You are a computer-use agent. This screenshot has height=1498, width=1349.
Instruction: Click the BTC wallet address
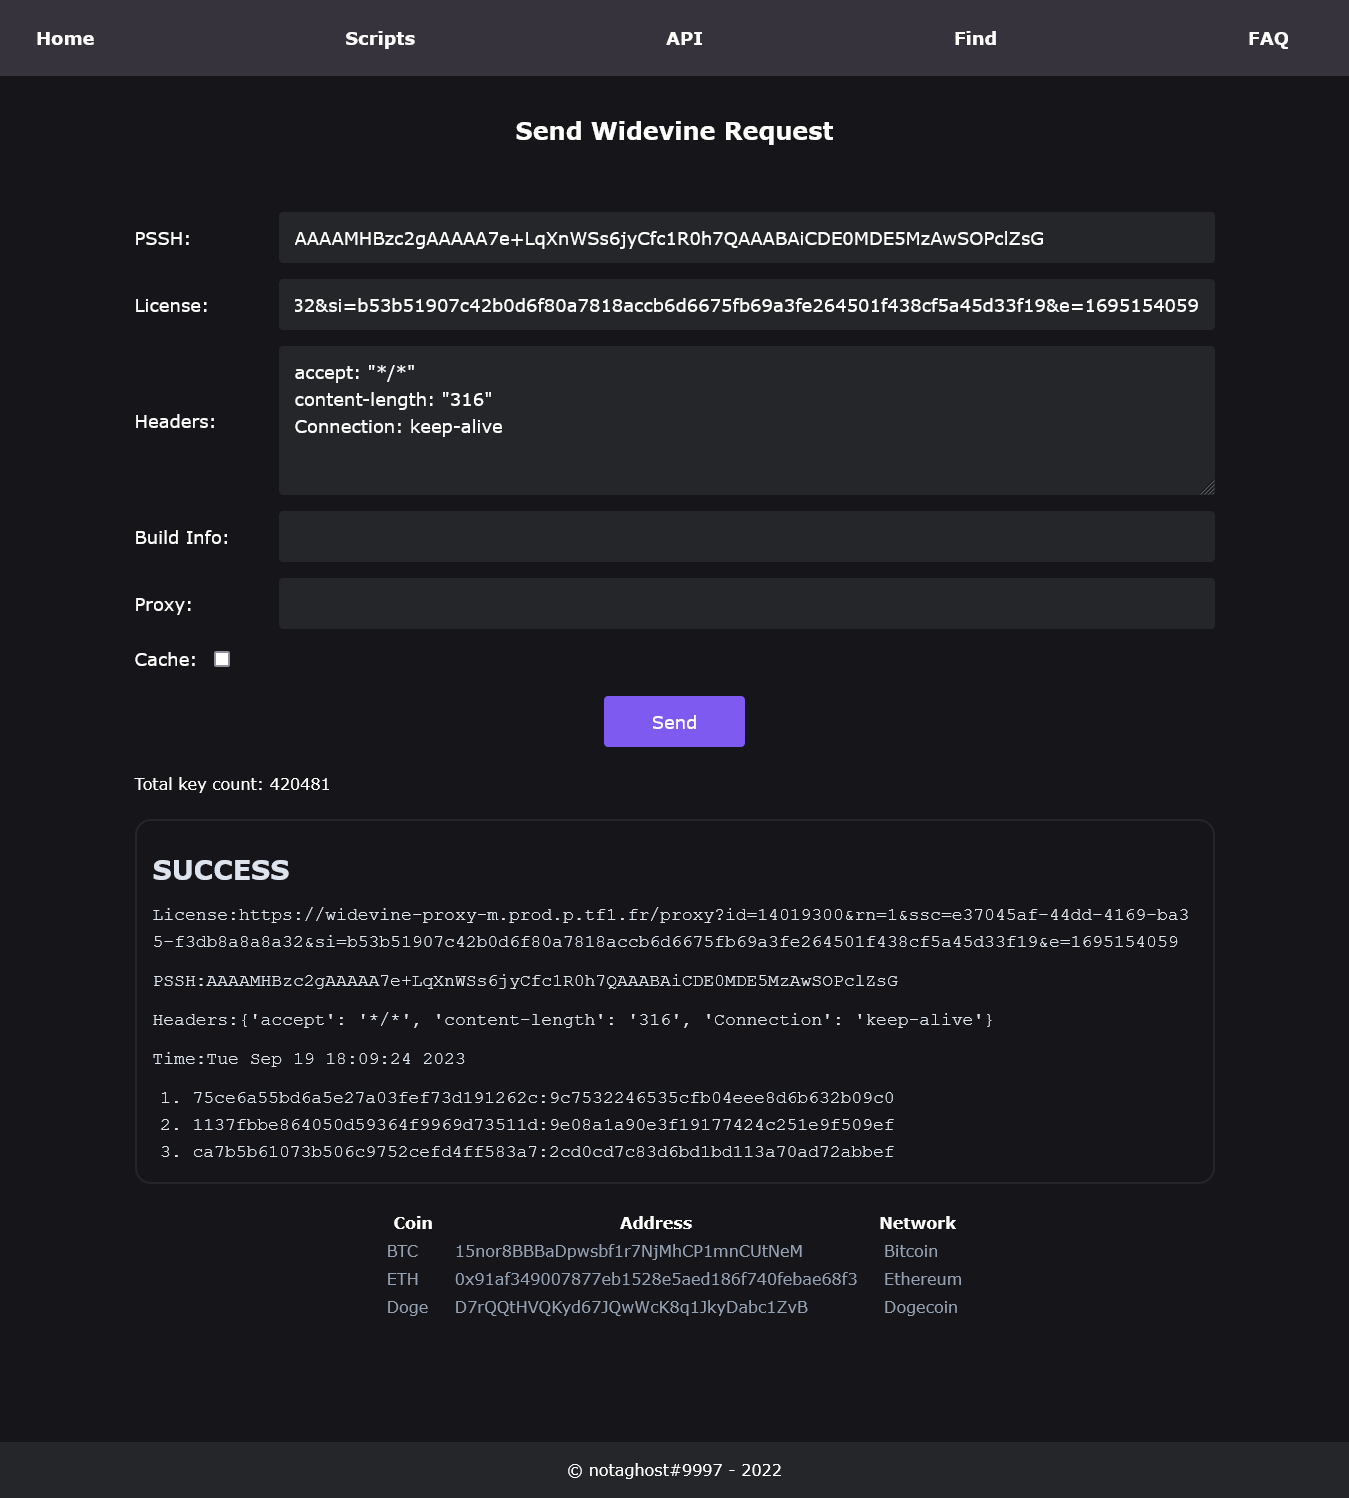pos(628,1251)
